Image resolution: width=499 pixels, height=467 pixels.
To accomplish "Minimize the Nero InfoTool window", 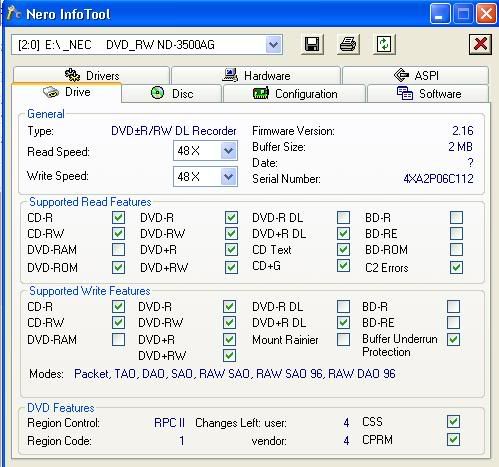I will point(440,14).
